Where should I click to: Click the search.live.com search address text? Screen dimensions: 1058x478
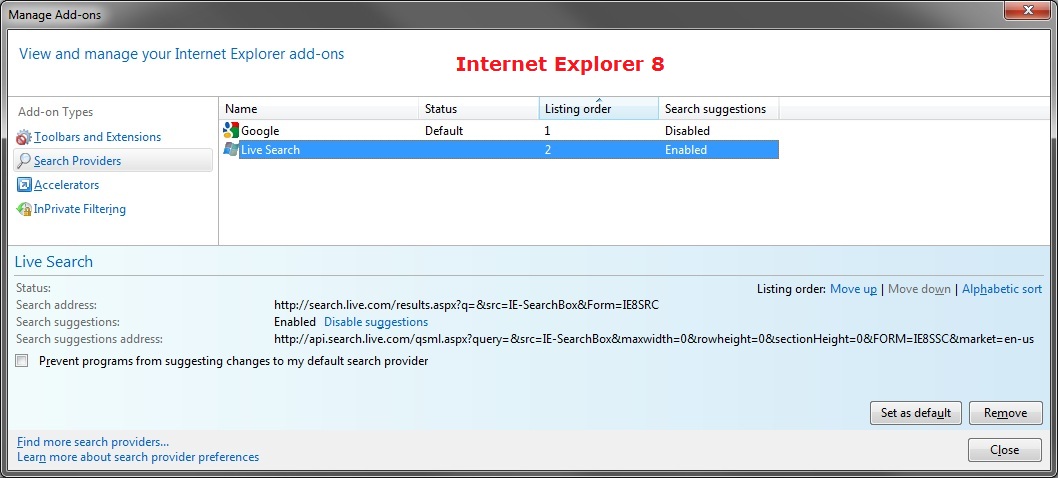[x=466, y=305]
